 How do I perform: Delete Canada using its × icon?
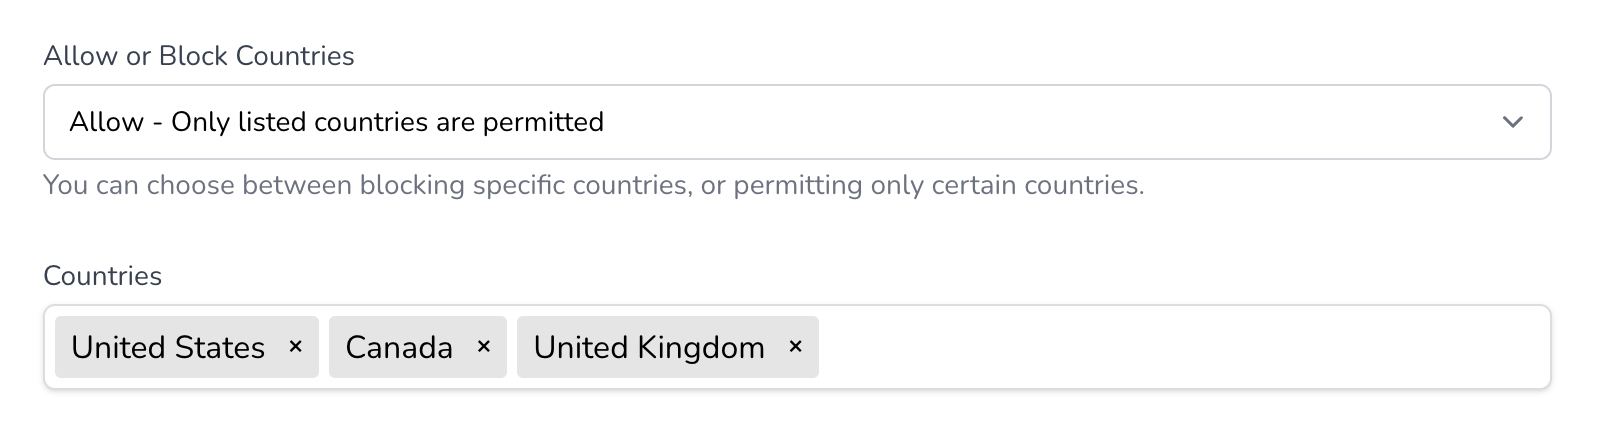pos(483,347)
